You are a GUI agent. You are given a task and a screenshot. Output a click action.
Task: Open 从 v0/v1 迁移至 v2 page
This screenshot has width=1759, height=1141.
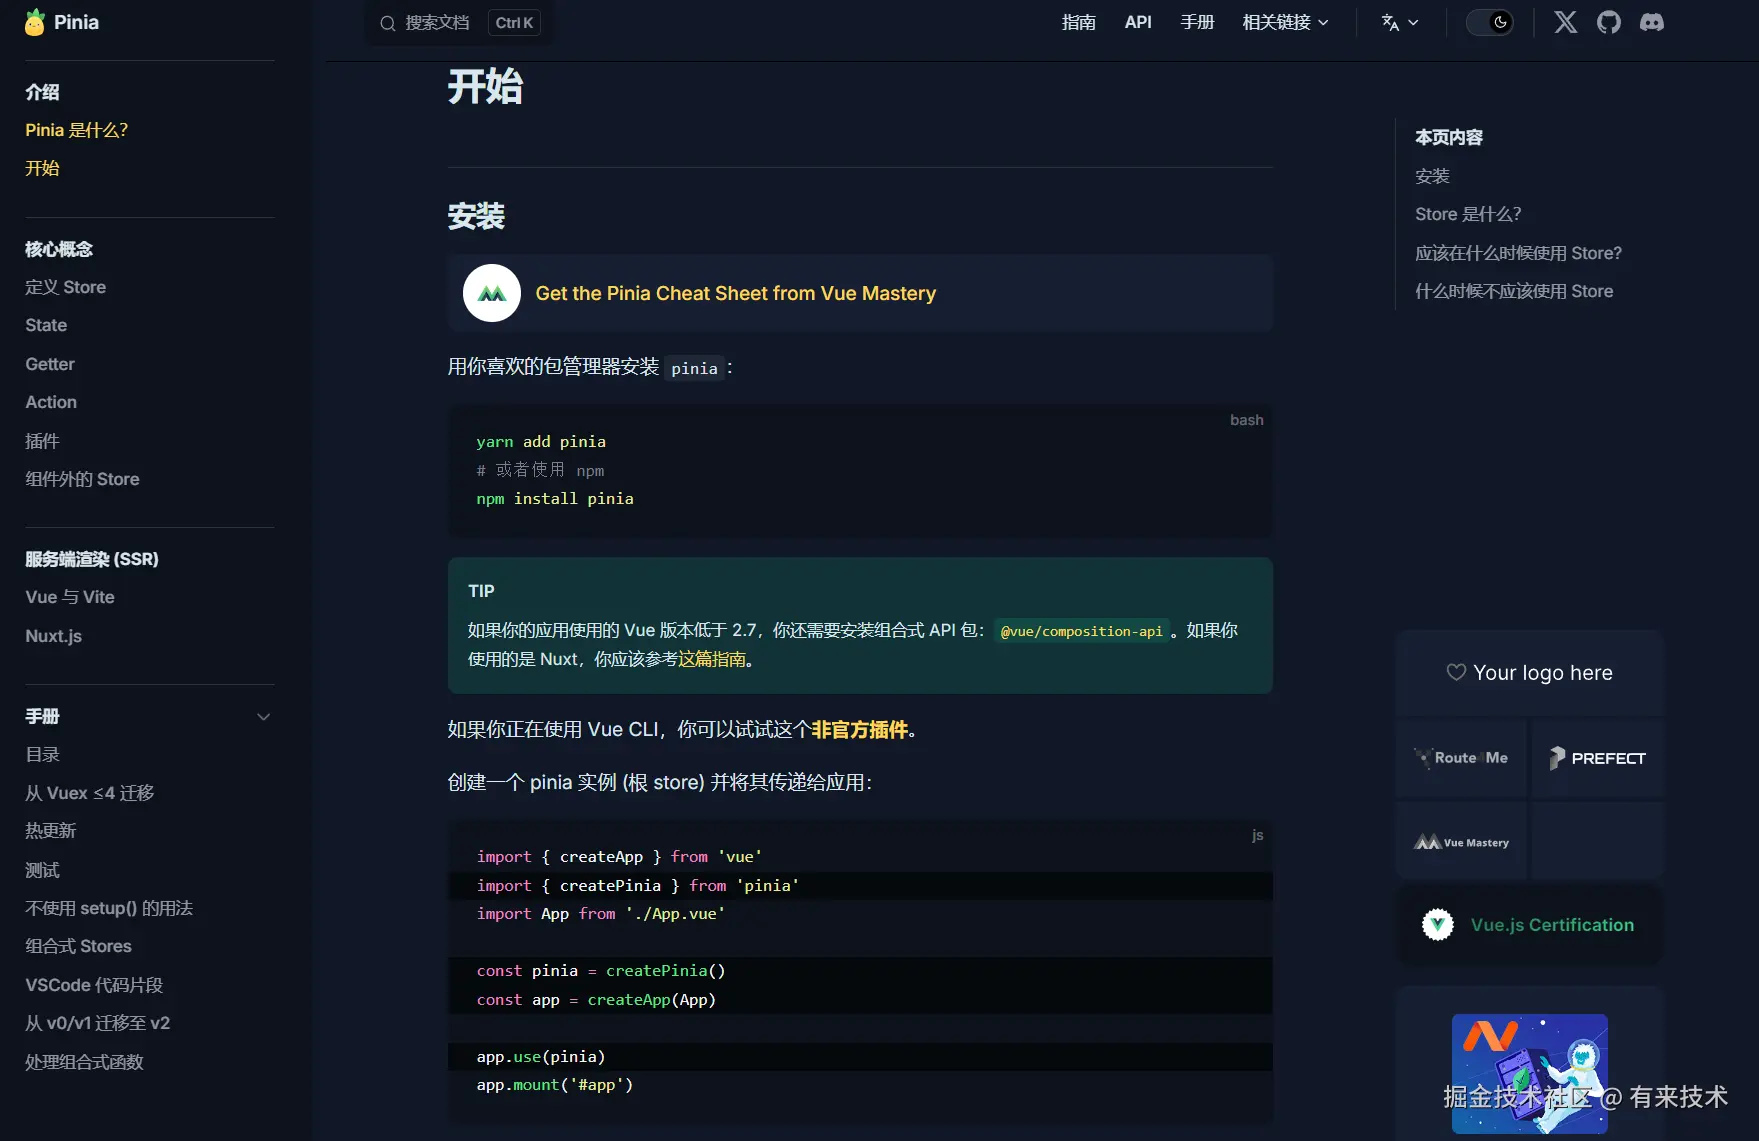tap(98, 1023)
